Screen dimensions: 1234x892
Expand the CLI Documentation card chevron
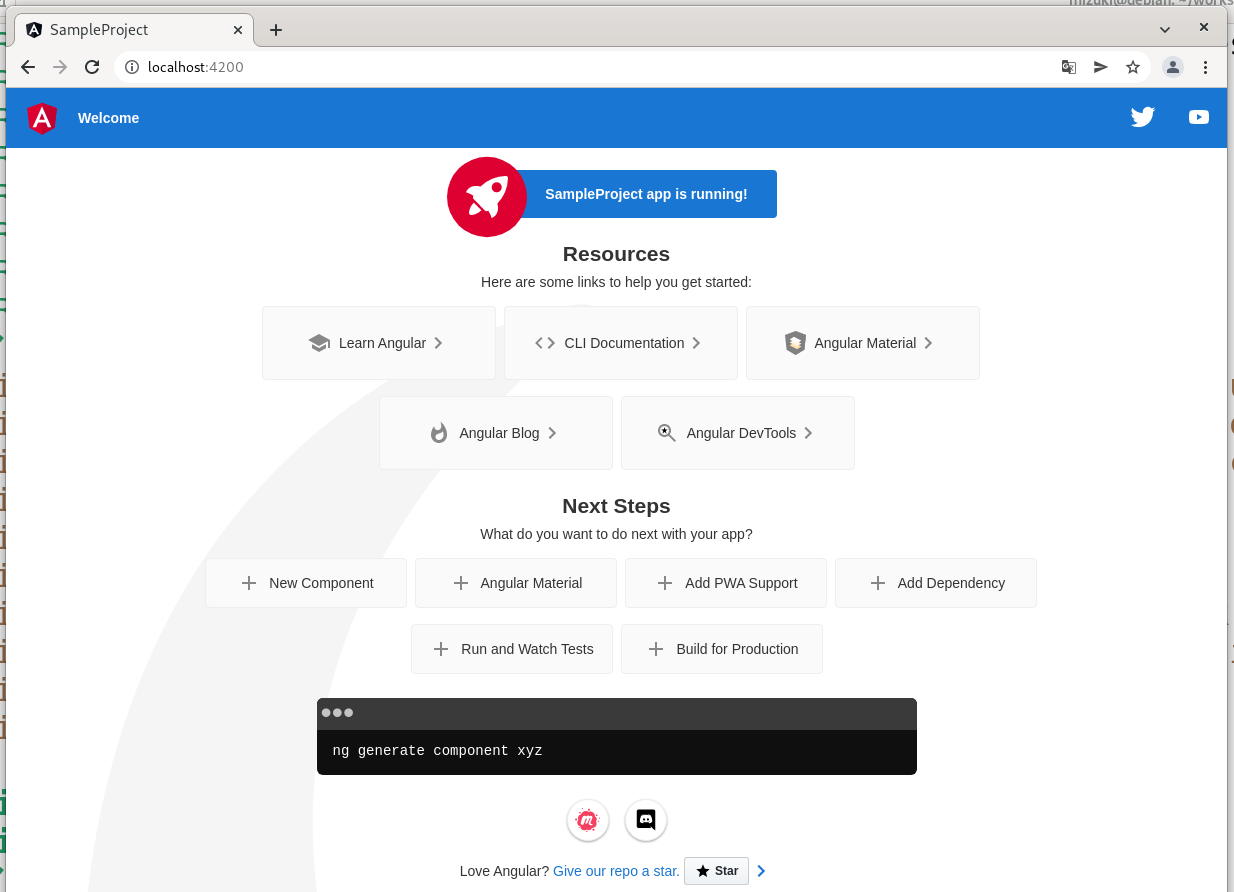(696, 343)
